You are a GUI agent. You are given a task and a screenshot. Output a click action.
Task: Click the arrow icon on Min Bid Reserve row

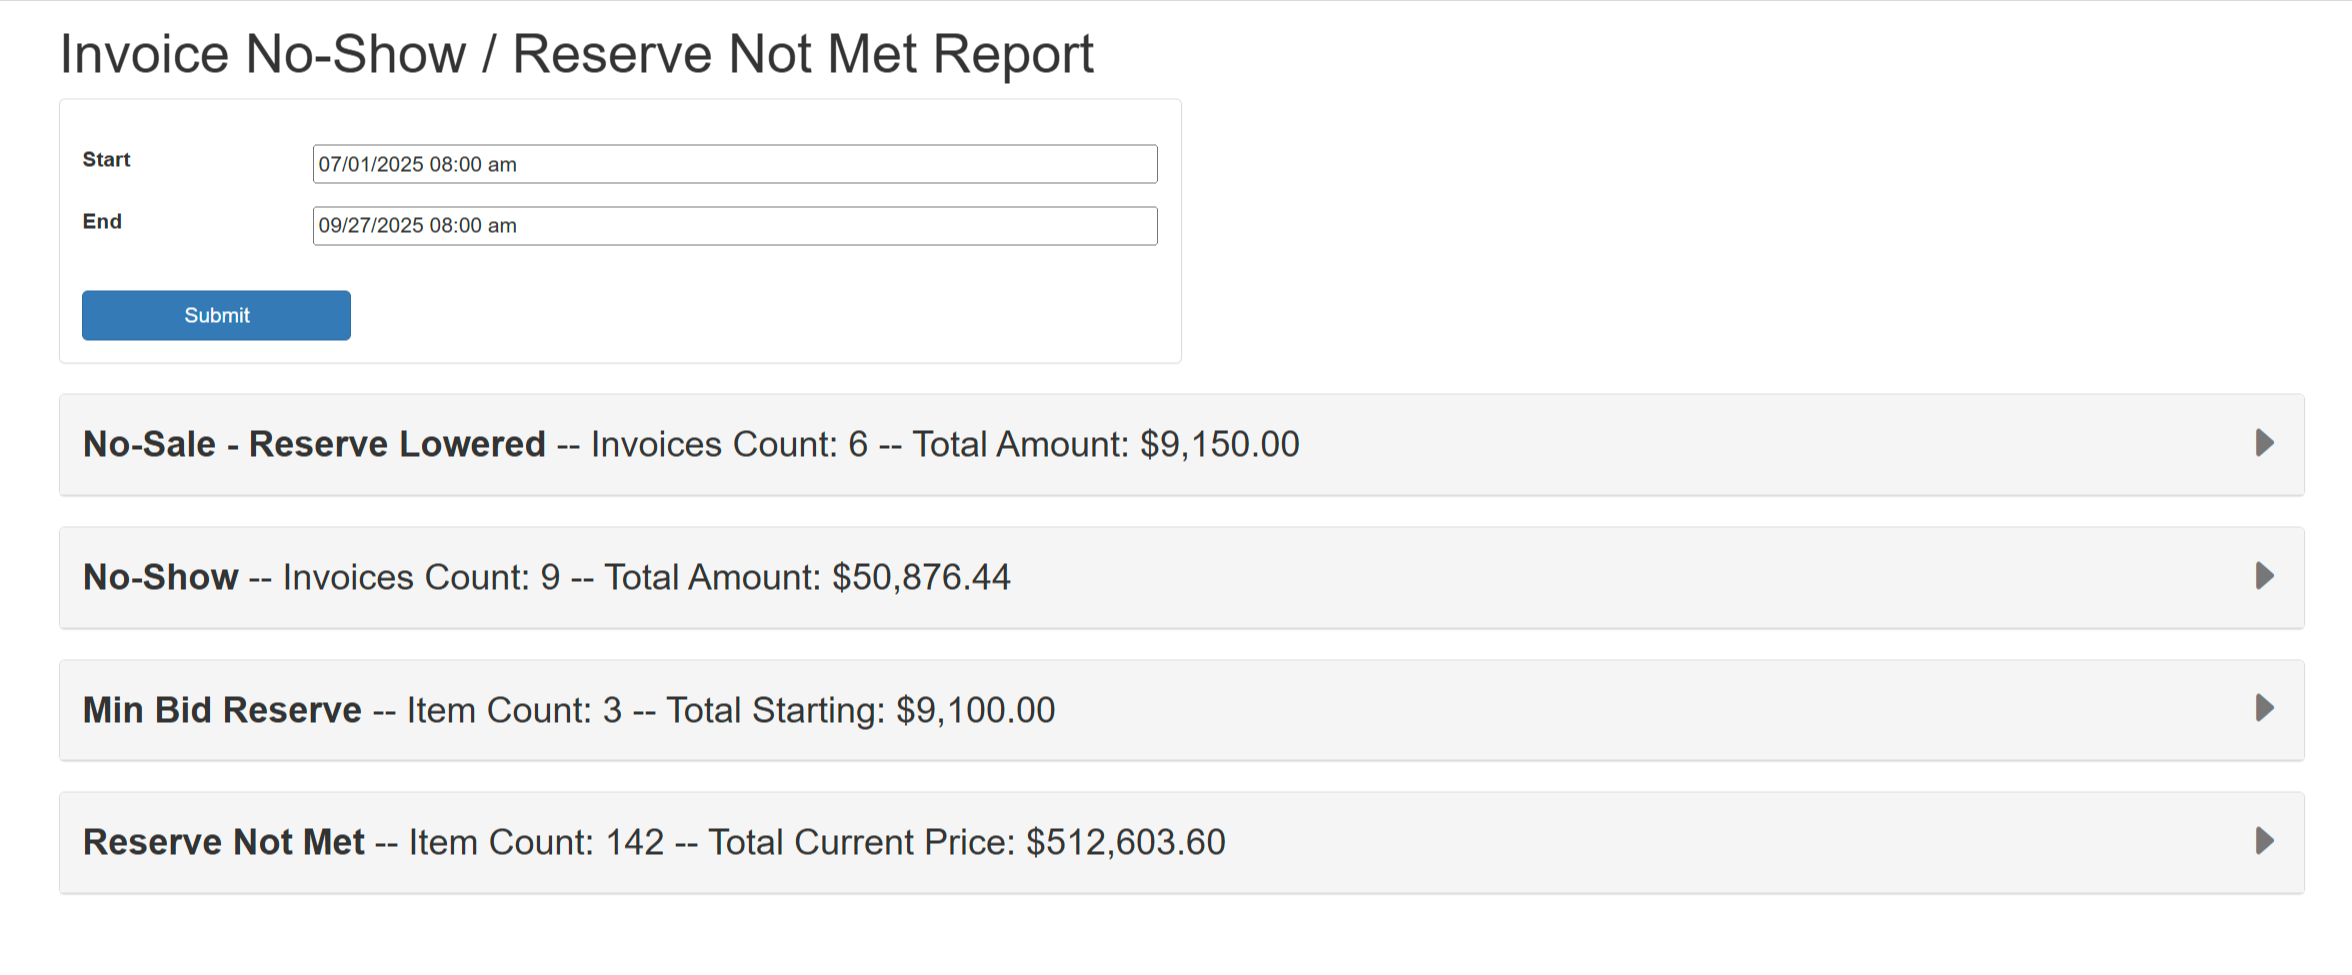[x=2265, y=709]
